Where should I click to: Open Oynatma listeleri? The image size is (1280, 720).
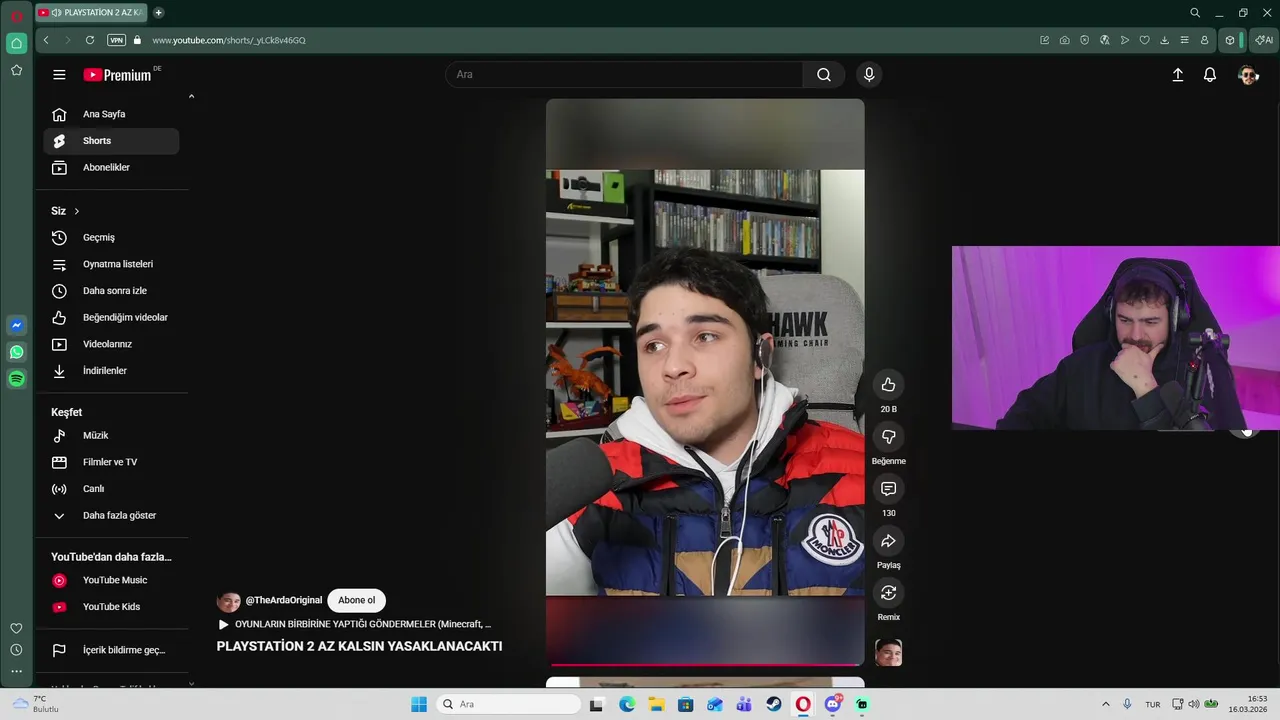111,264
